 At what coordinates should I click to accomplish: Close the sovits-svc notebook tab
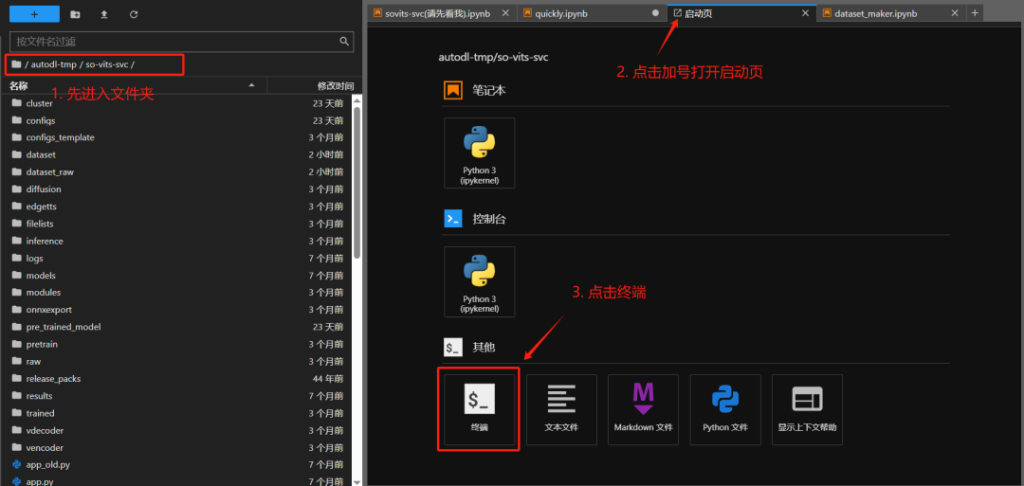504,13
